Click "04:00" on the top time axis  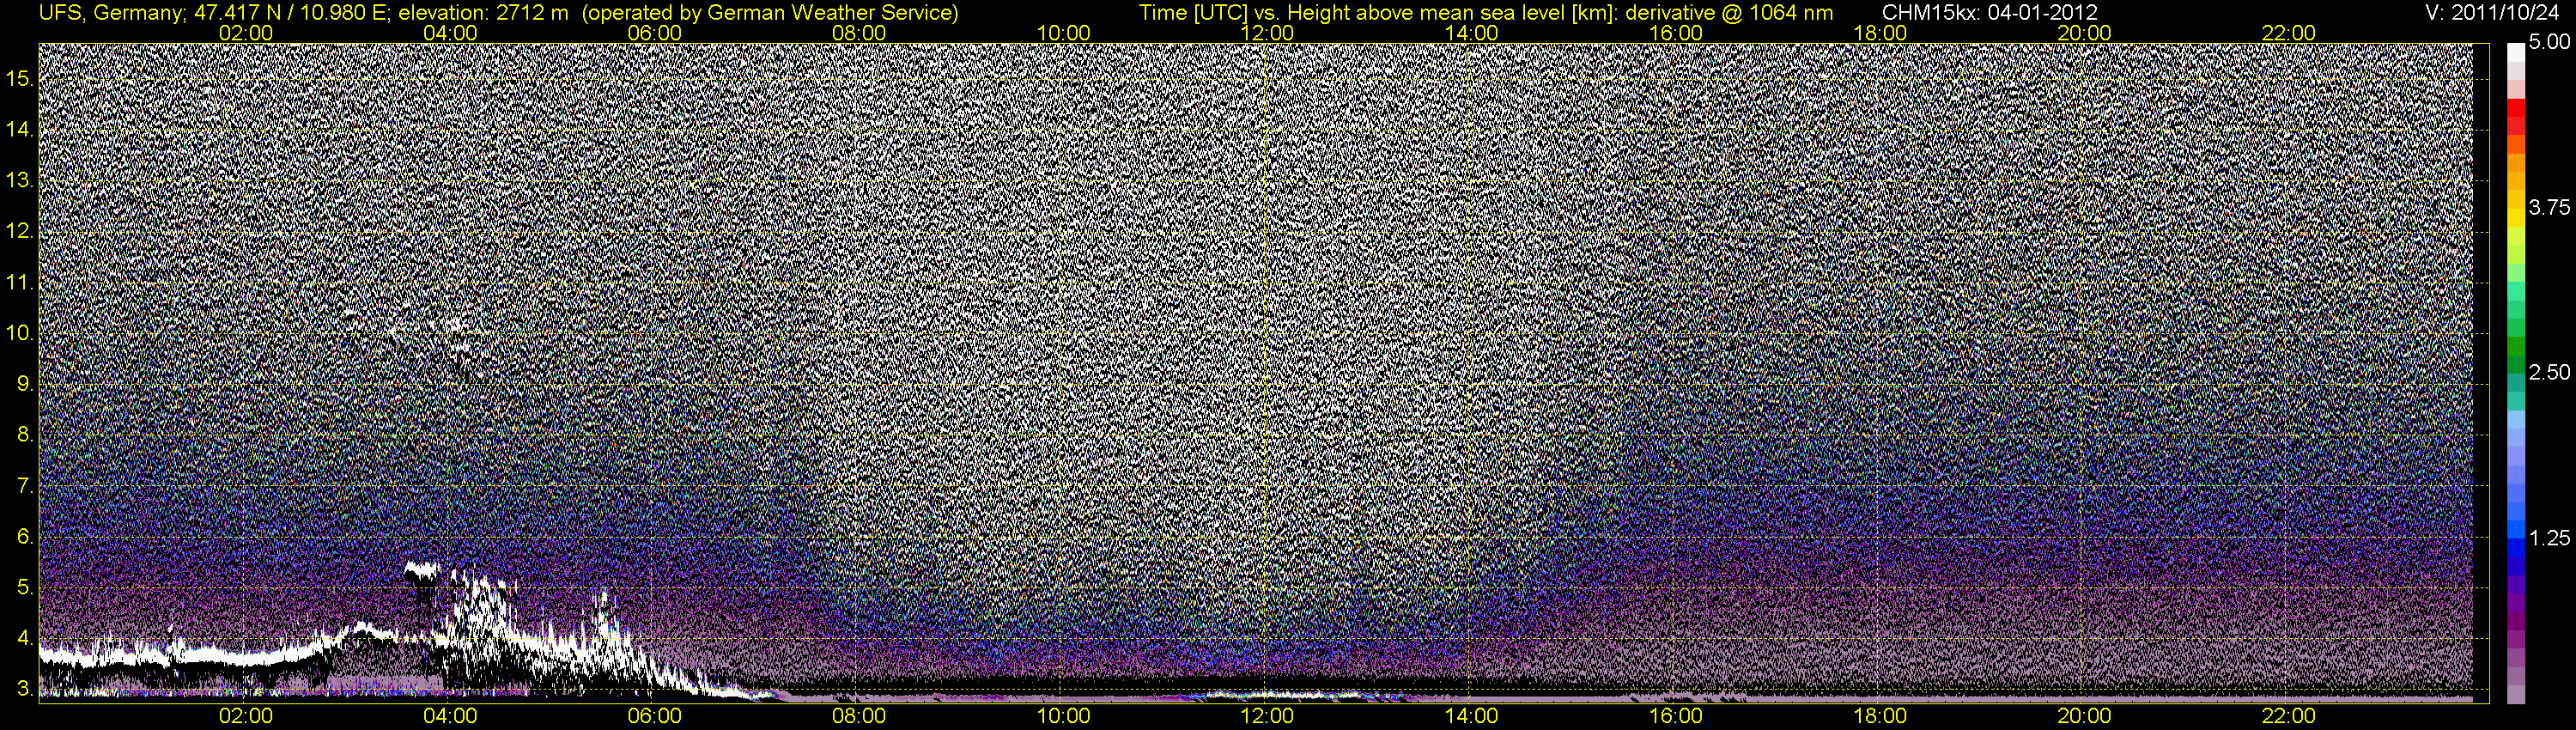tap(450, 33)
